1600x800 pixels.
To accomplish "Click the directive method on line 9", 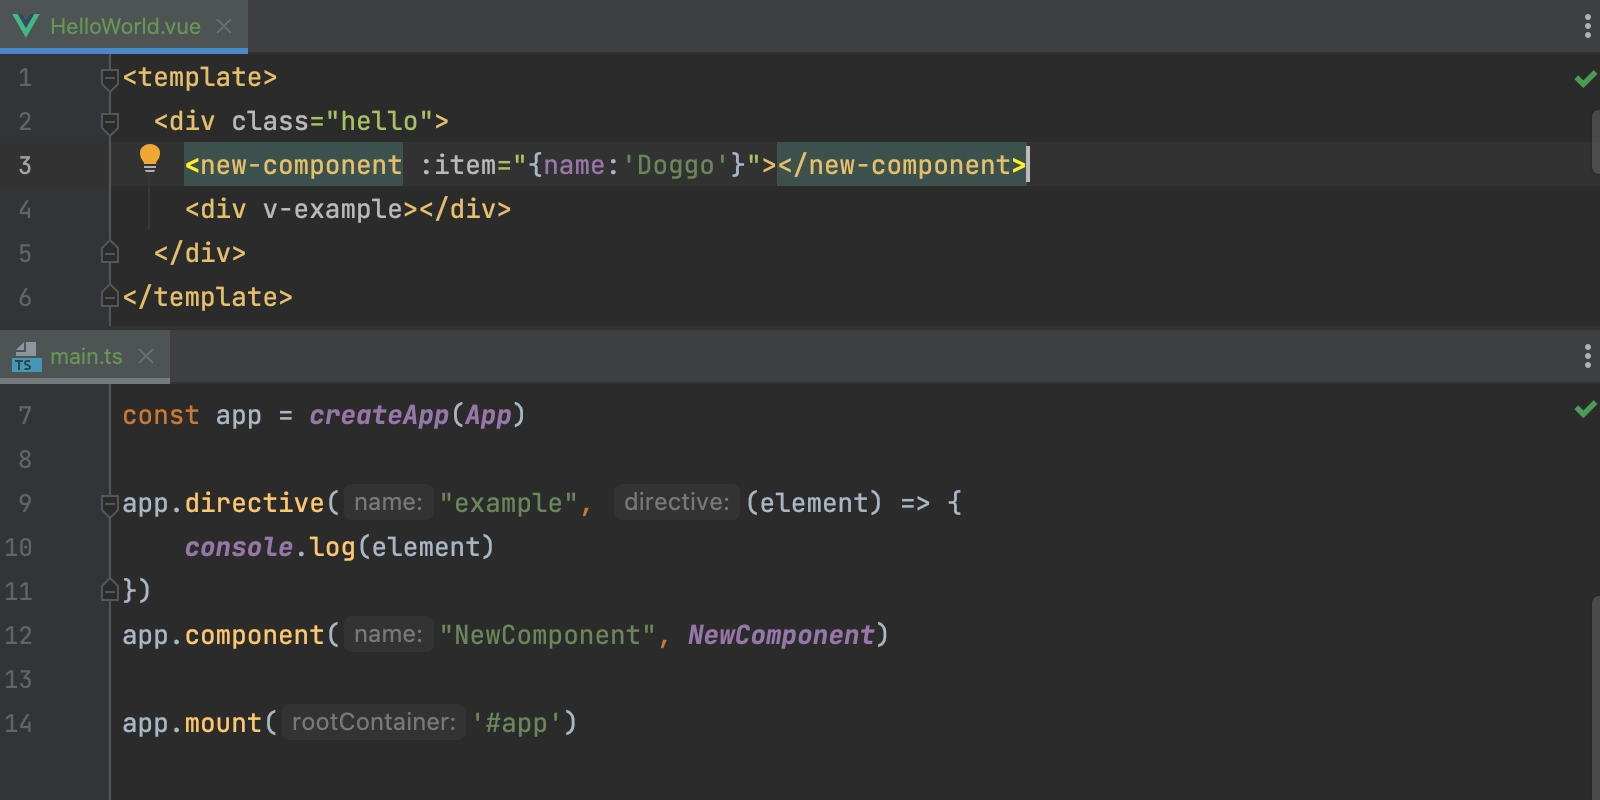I will 254,503.
